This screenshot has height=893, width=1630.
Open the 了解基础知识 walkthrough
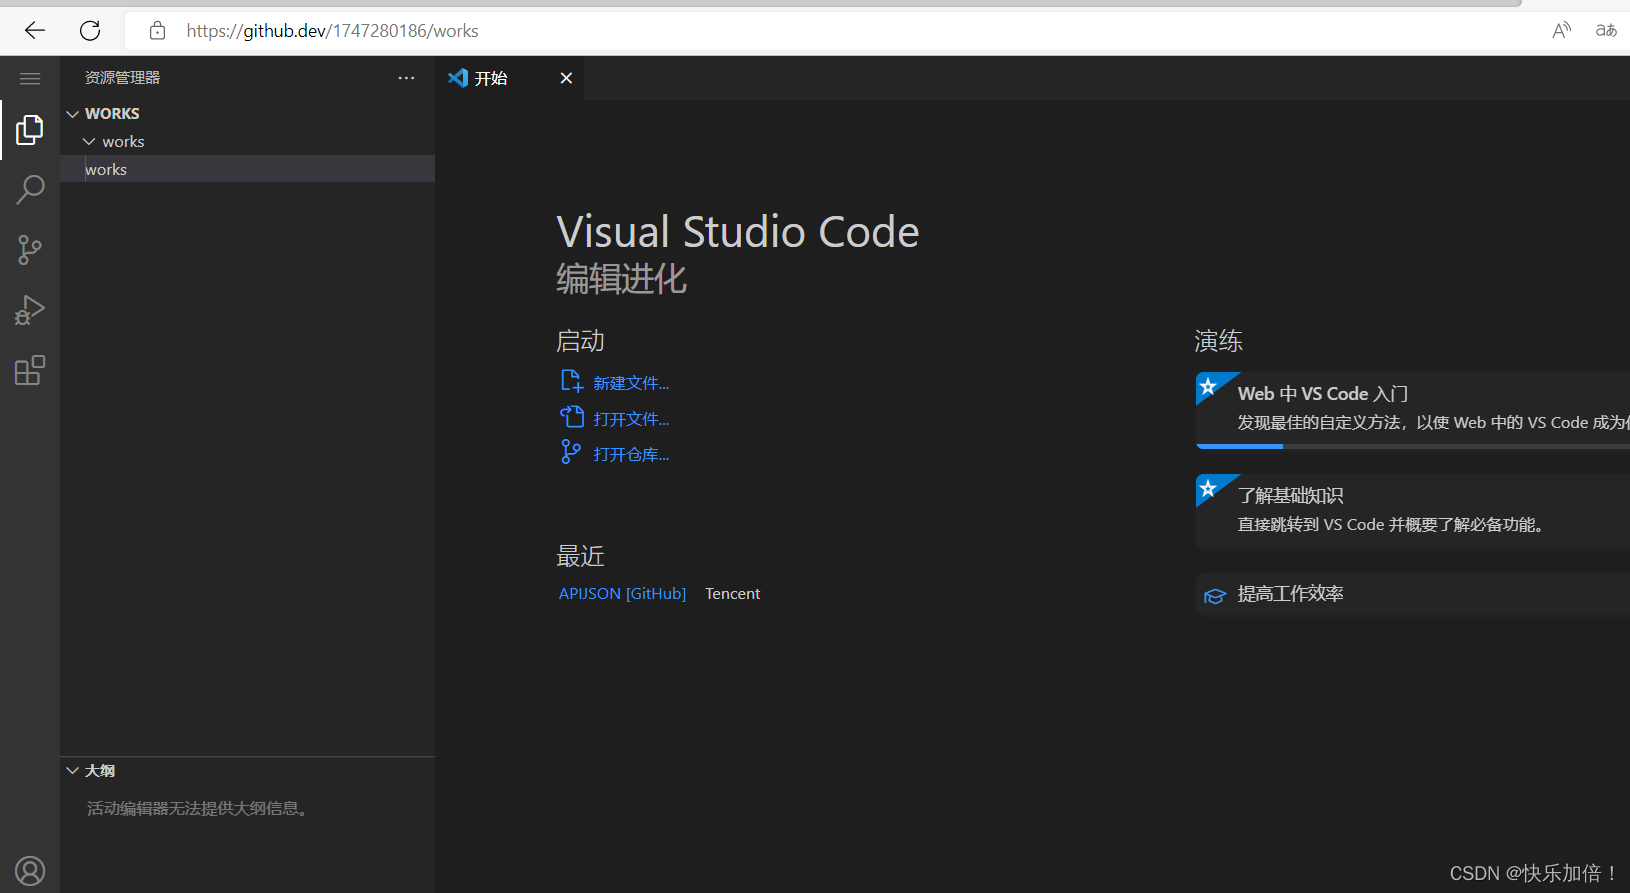click(x=1413, y=512)
